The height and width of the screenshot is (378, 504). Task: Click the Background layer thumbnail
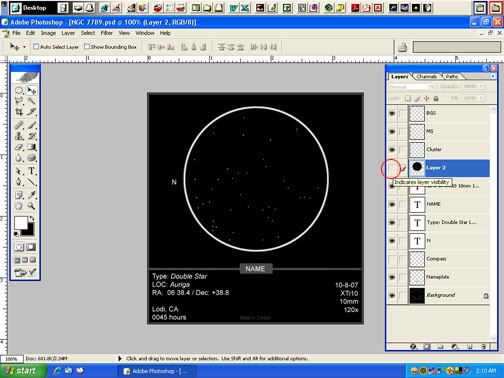point(417,295)
